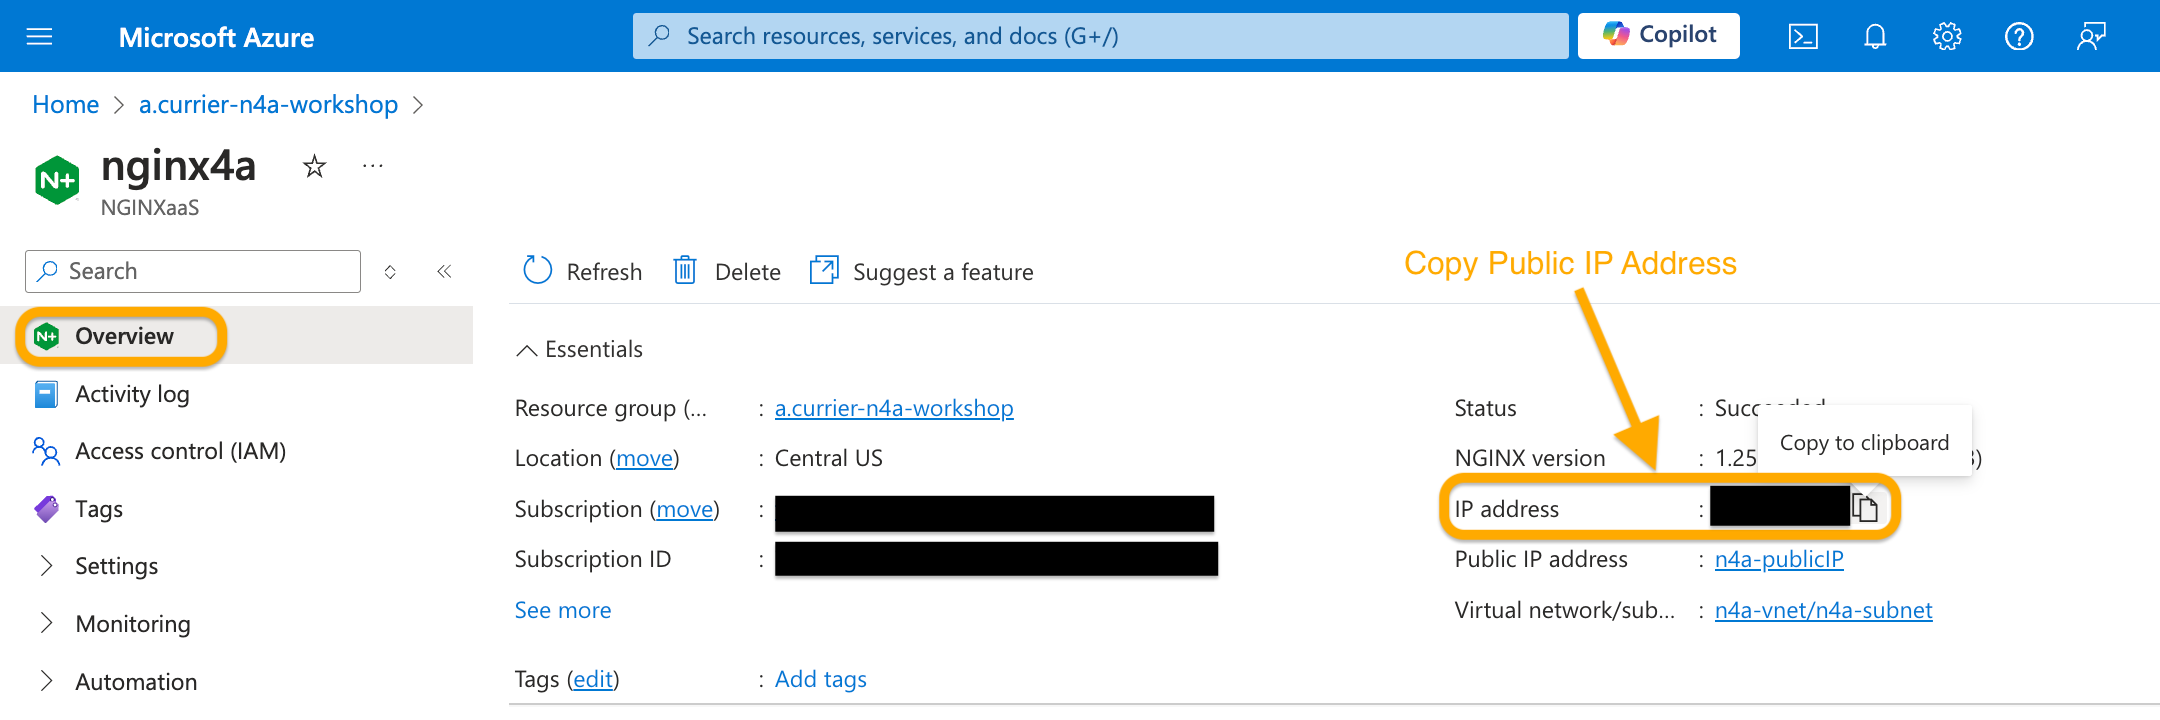Click the Status label
The image size is (2160, 720).
click(1486, 408)
